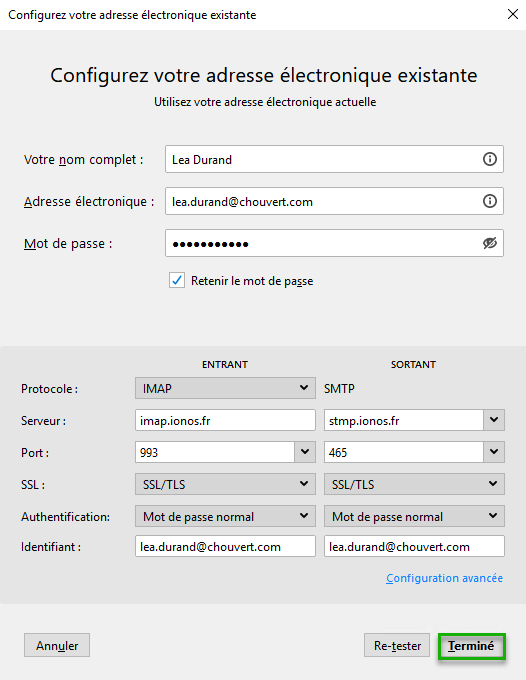Close the account setup dialog window
This screenshot has width=526, height=680.
click(513, 14)
